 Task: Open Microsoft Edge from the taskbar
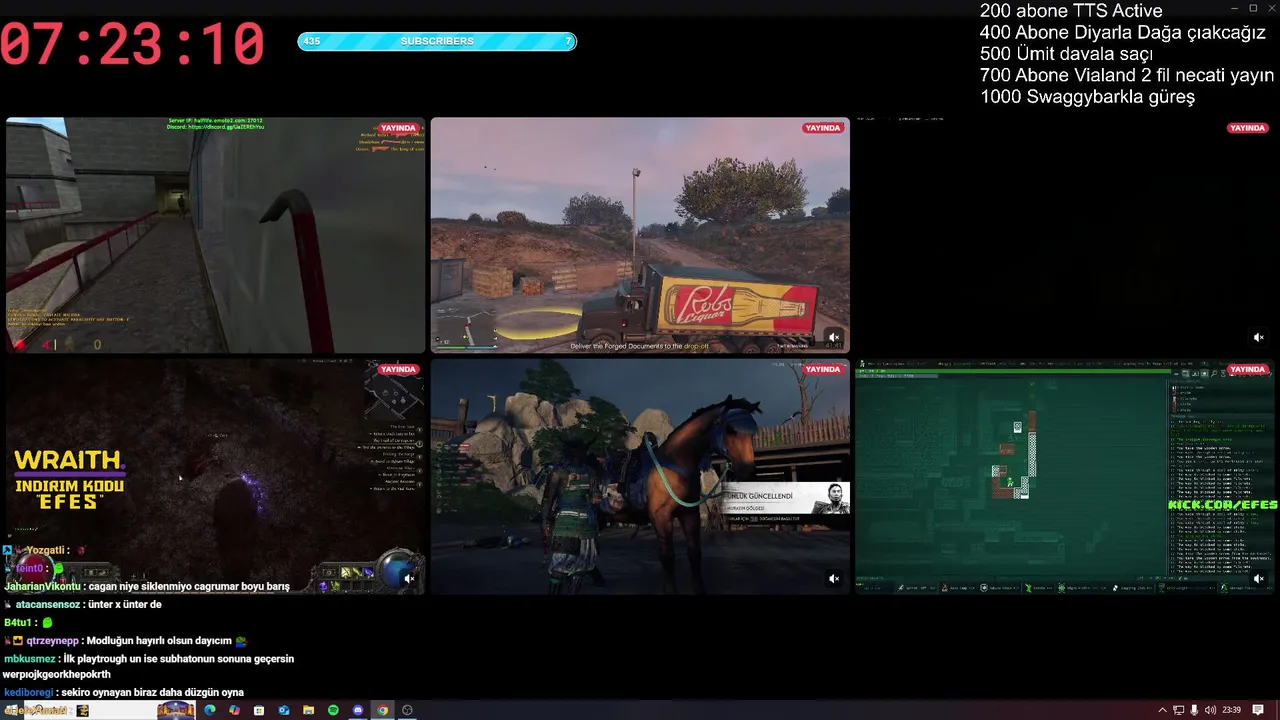coord(210,710)
